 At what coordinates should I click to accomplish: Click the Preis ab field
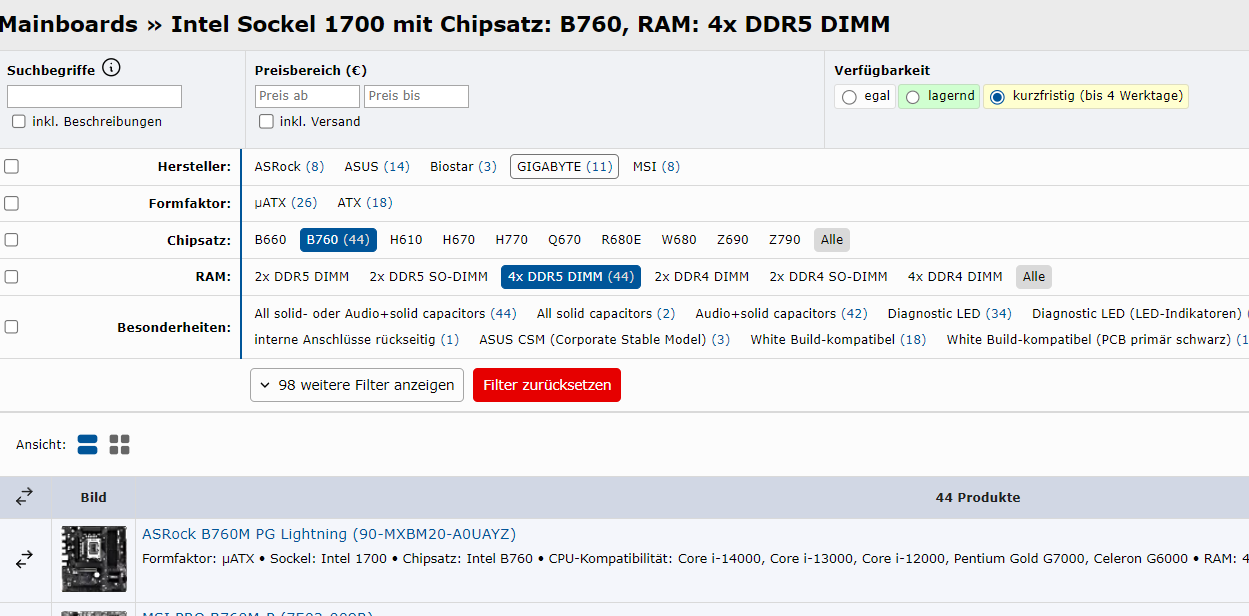pyautogui.click(x=307, y=96)
